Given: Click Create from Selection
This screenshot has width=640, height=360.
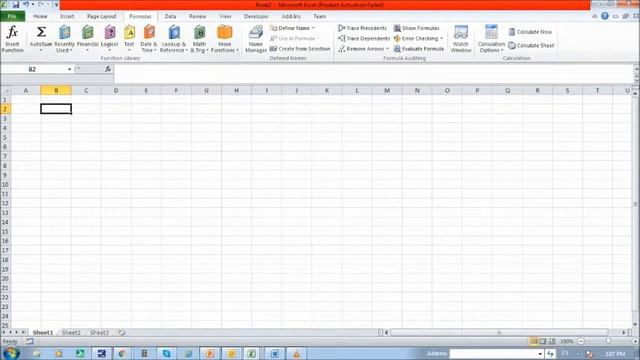Looking at the screenshot, I should click(300, 49).
